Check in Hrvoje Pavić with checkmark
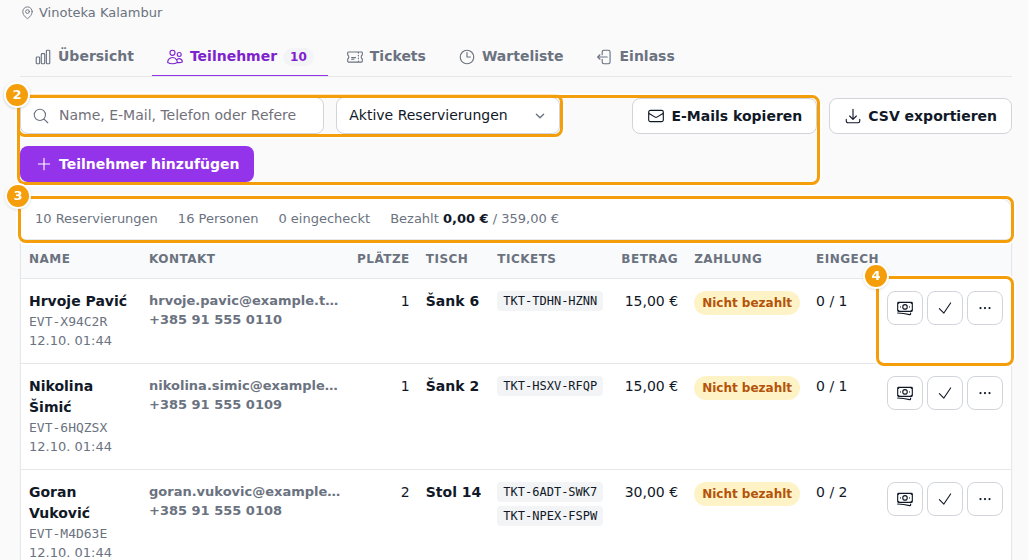The height and width of the screenshot is (560, 1028). [945, 308]
